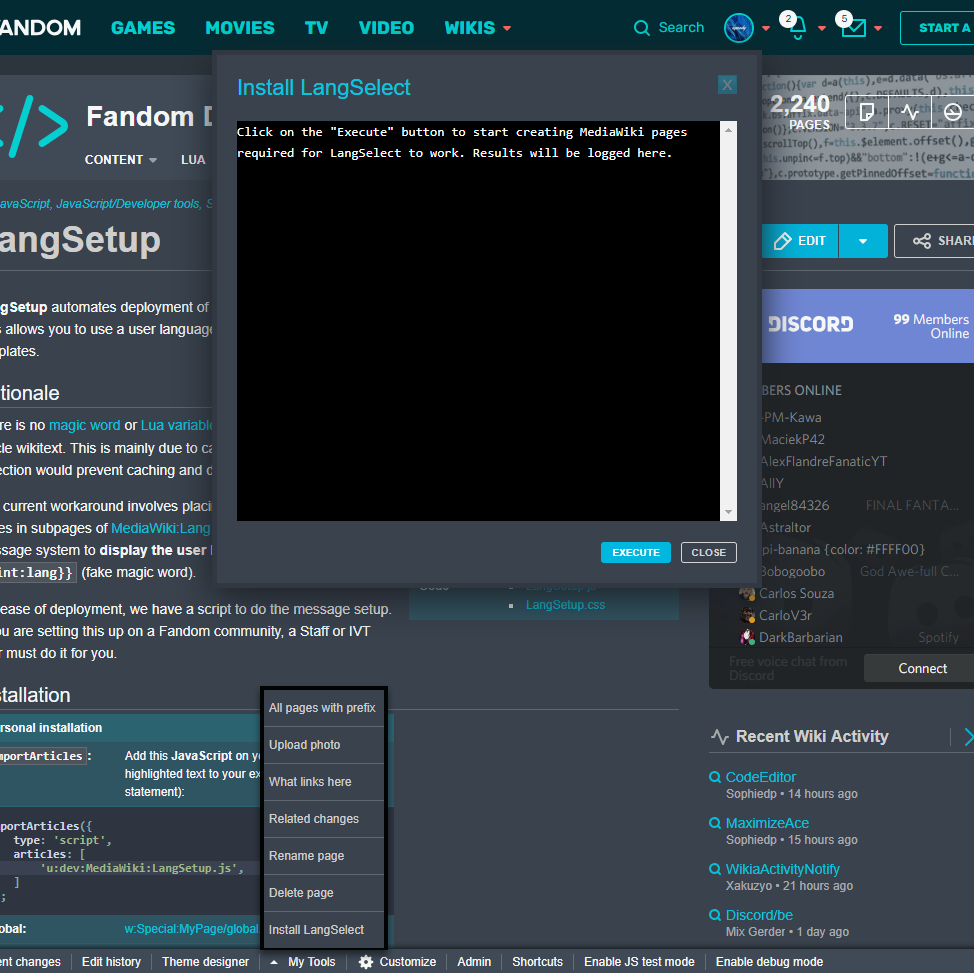Open CodeEditor recent activity link
Viewport: 974px width, 973px height.
760,777
